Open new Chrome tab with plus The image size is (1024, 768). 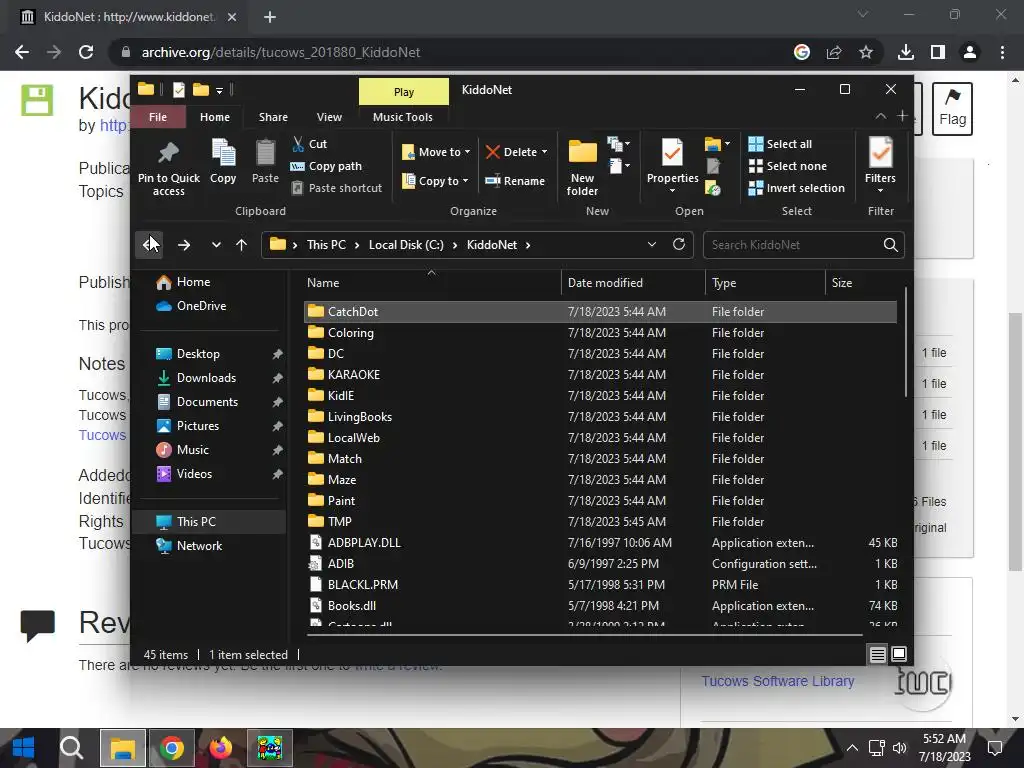click(x=270, y=17)
